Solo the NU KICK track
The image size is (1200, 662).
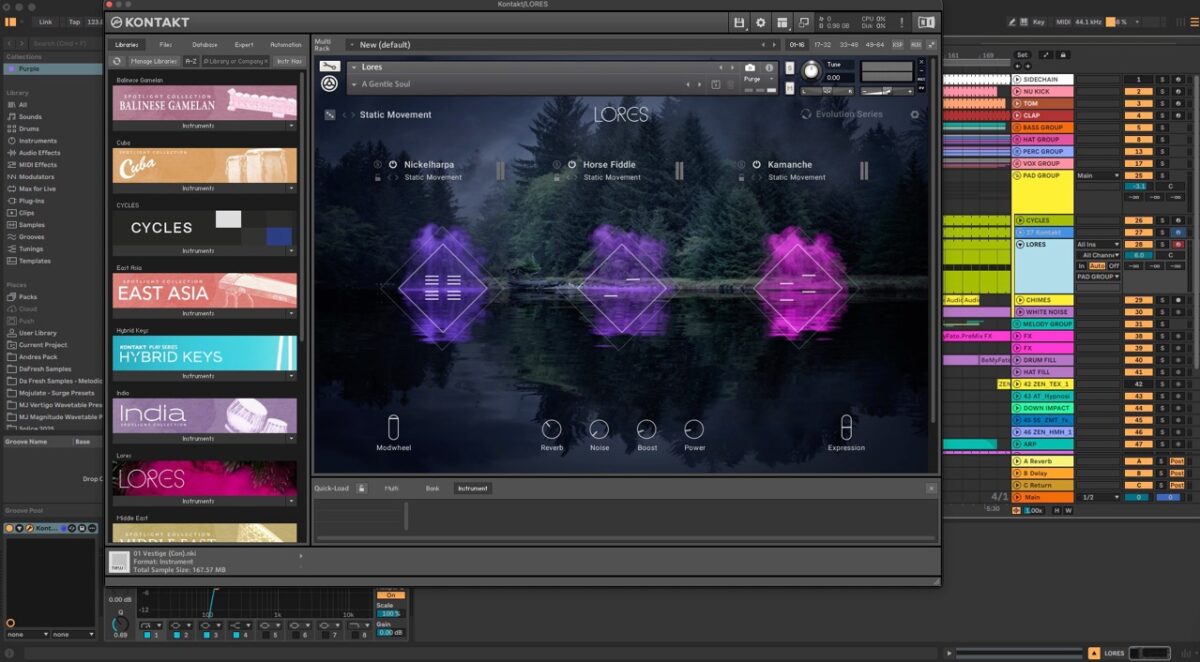1162,91
